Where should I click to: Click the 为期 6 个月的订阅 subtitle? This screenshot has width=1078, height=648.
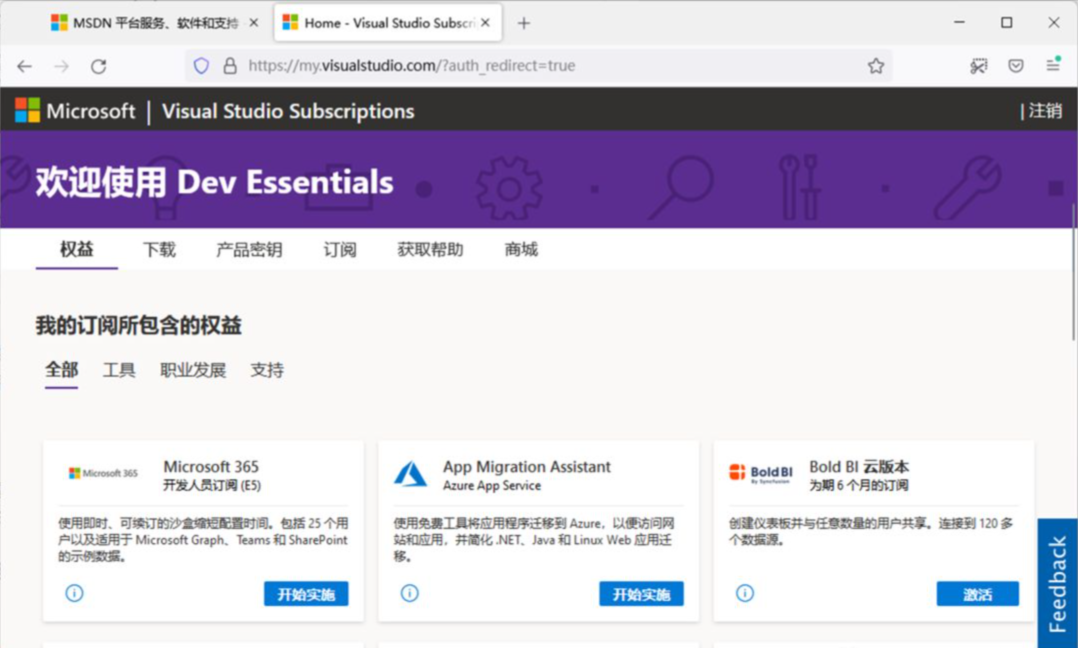(x=859, y=486)
